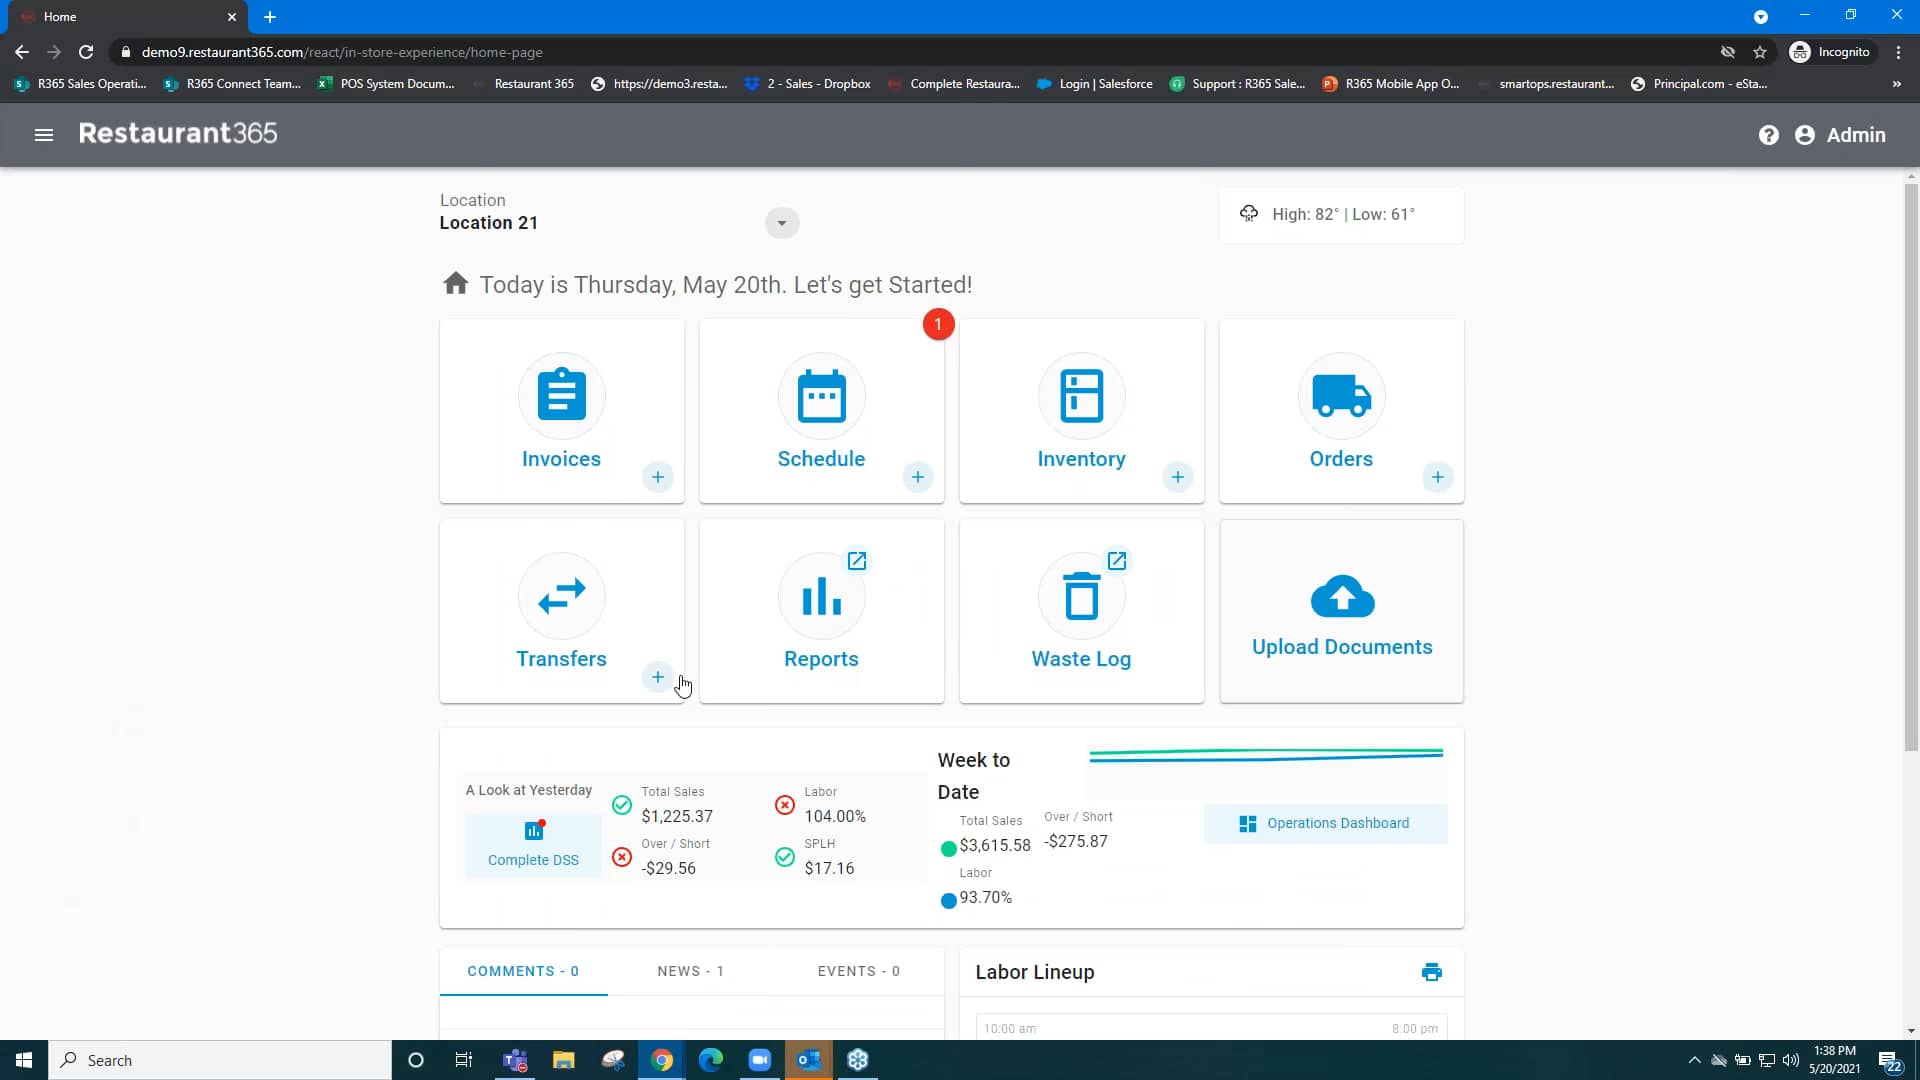1920x1080 pixels.
Task: Switch to the EVENTS - 0 tab
Action: point(859,970)
